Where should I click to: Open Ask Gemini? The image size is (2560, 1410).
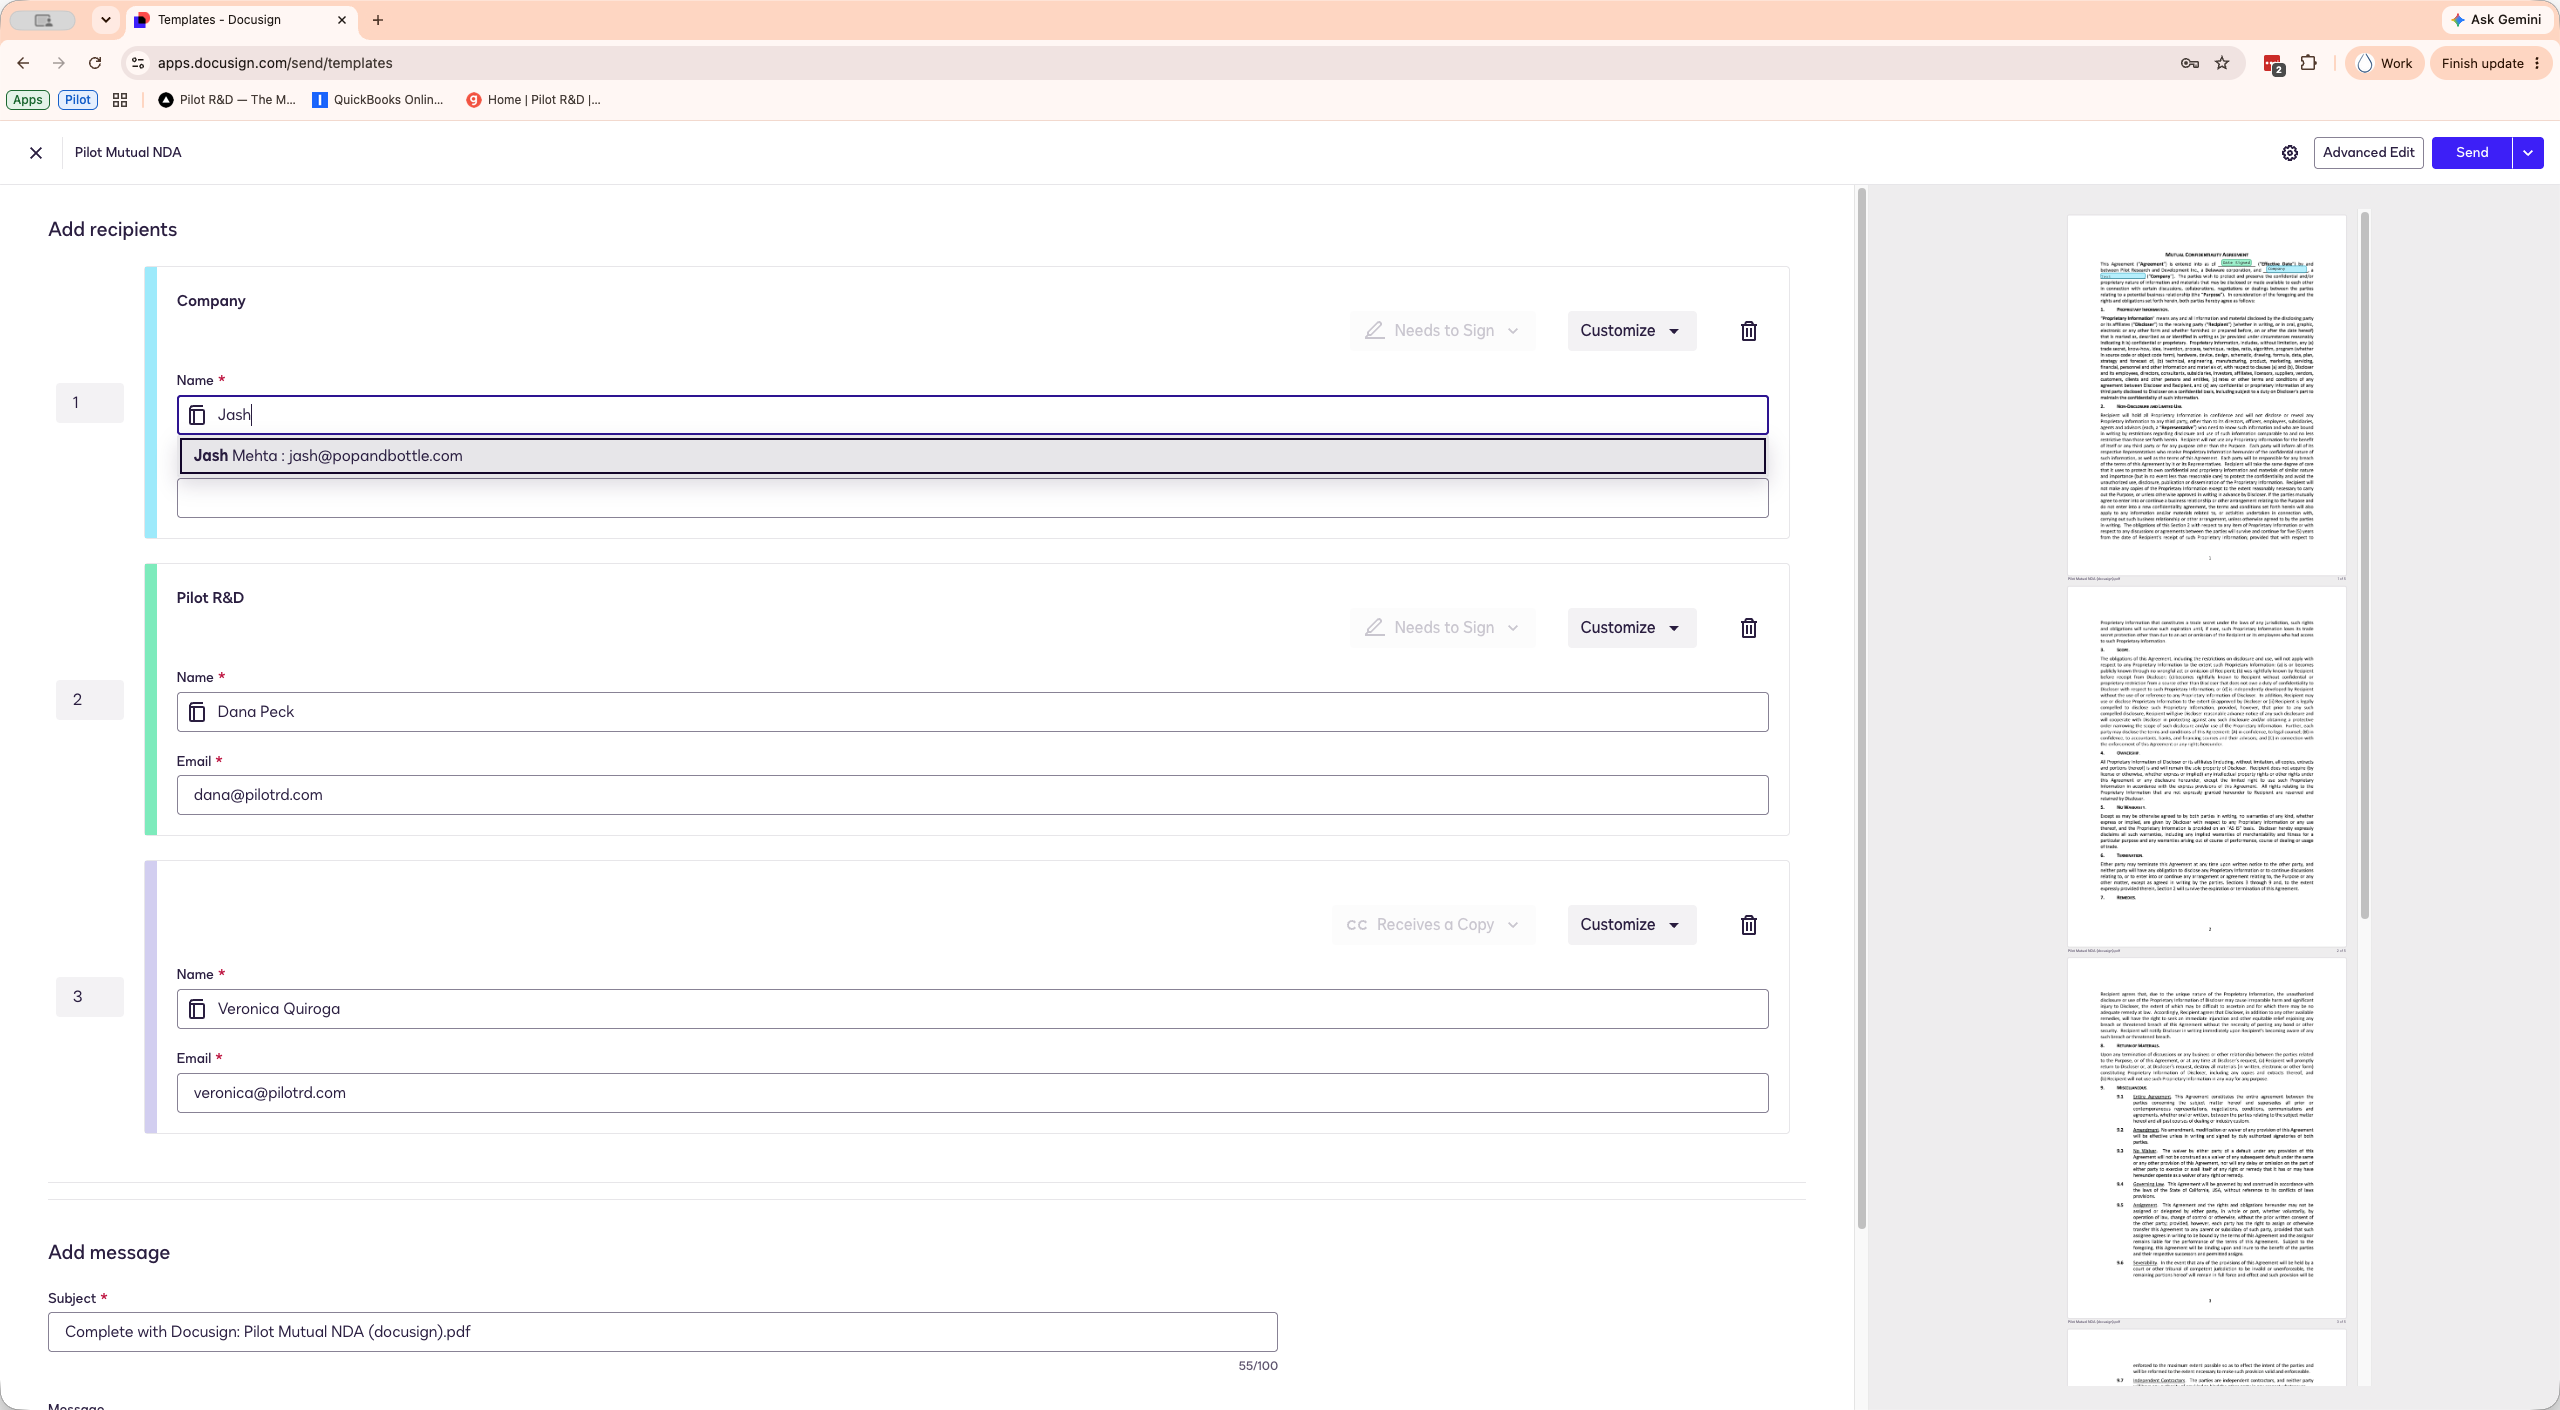(2495, 20)
